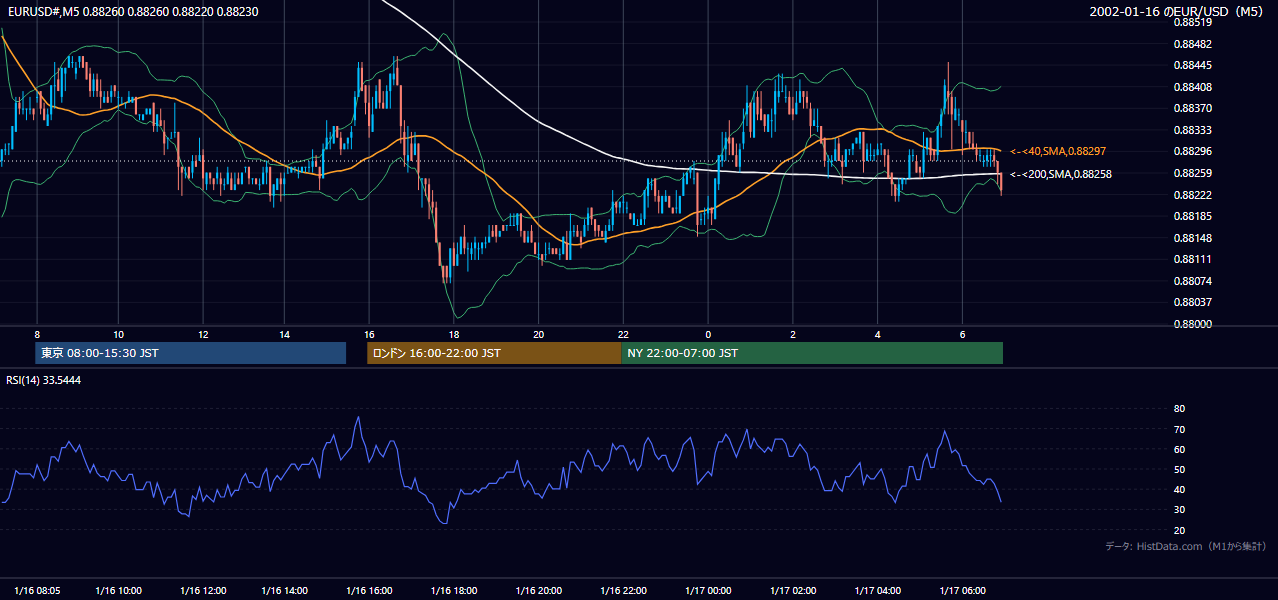Click price axis label 0.88482
Screen dimensions: 1278x600
pyautogui.click(x=1192, y=44)
